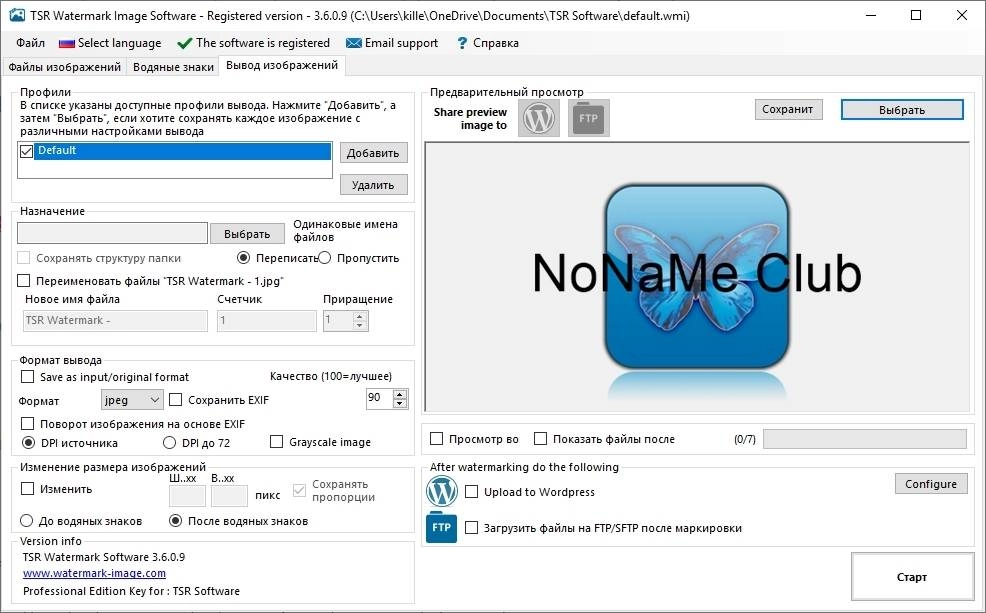The height and width of the screenshot is (613, 986).
Task: Select the Переписать radio button
Action: pyautogui.click(x=243, y=258)
